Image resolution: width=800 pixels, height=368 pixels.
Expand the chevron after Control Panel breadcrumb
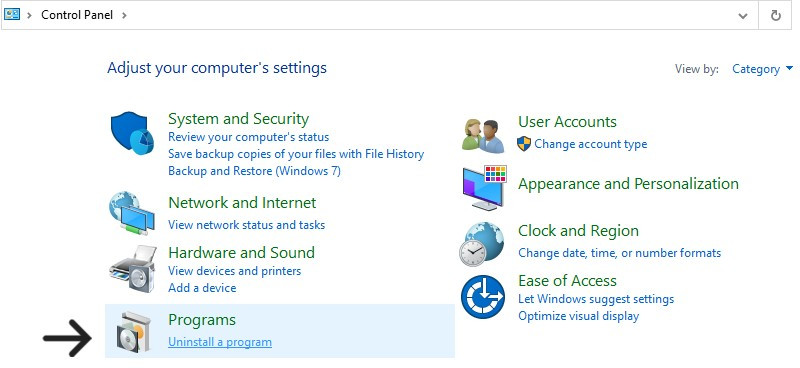tap(124, 15)
